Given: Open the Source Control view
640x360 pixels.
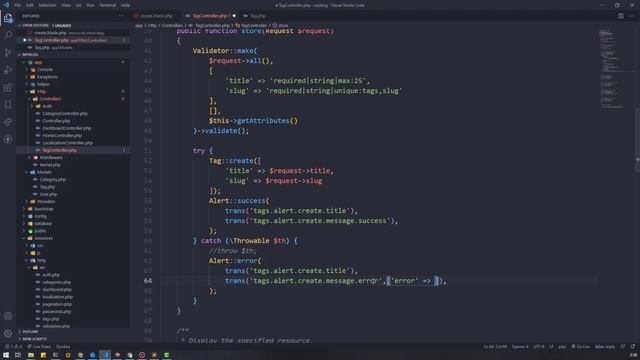Looking at the screenshot, I should click(x=8, y=52).
